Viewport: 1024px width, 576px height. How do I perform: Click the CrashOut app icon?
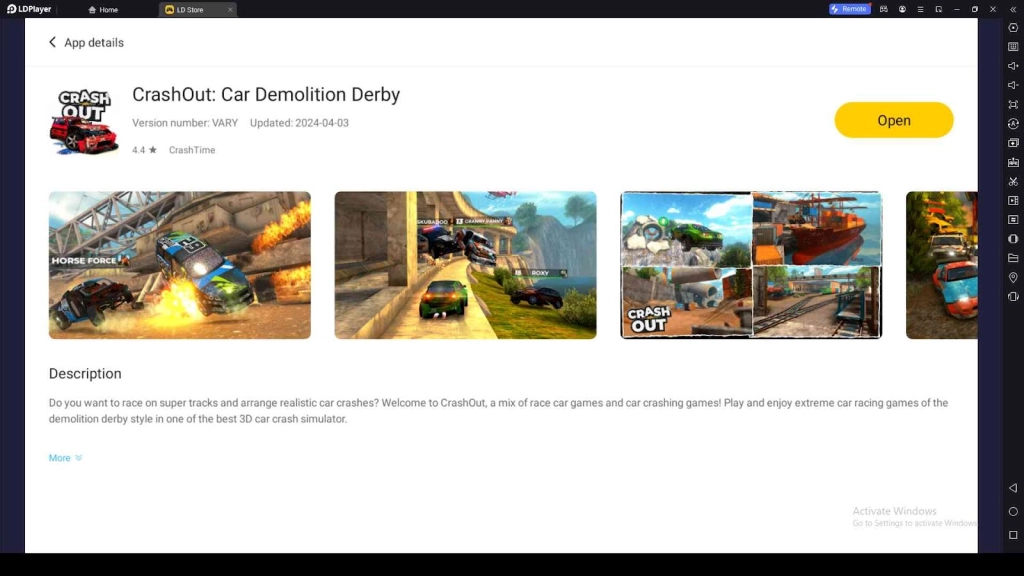tap(84, 121)
